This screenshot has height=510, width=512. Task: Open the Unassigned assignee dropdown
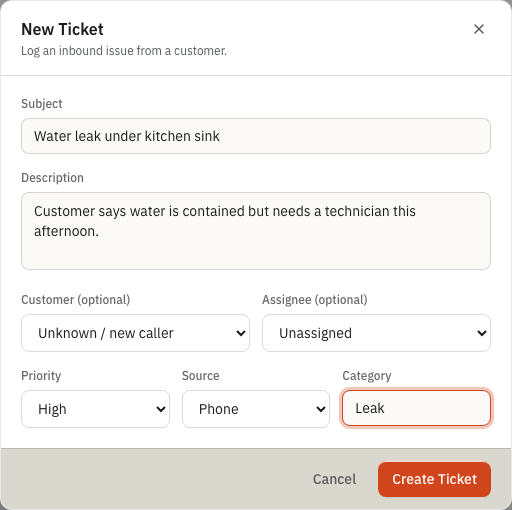[376, 333]
